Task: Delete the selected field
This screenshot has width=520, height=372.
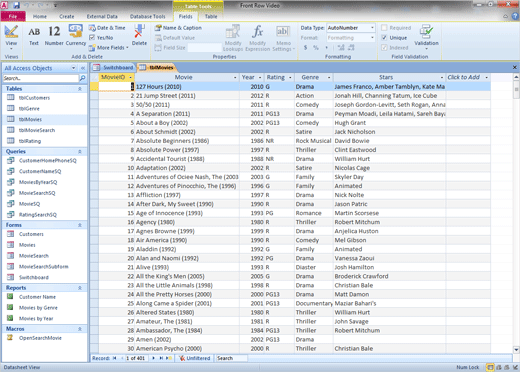Action: [x=139, y=36]
